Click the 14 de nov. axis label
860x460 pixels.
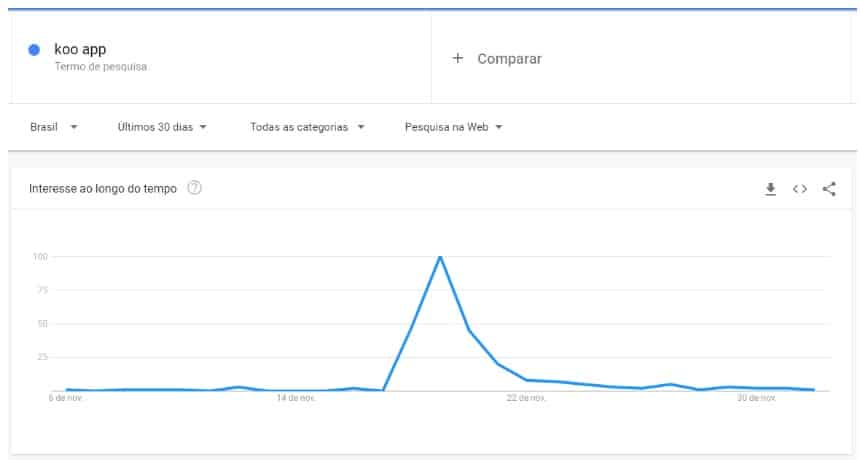pos(295,398)
